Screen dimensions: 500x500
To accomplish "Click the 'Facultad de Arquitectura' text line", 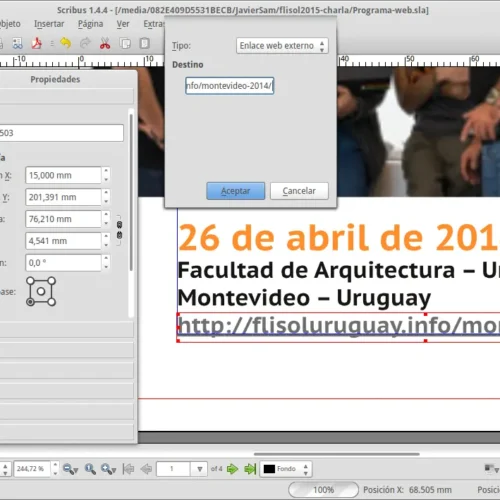I will pyautogui.click(x=339, y=270).
